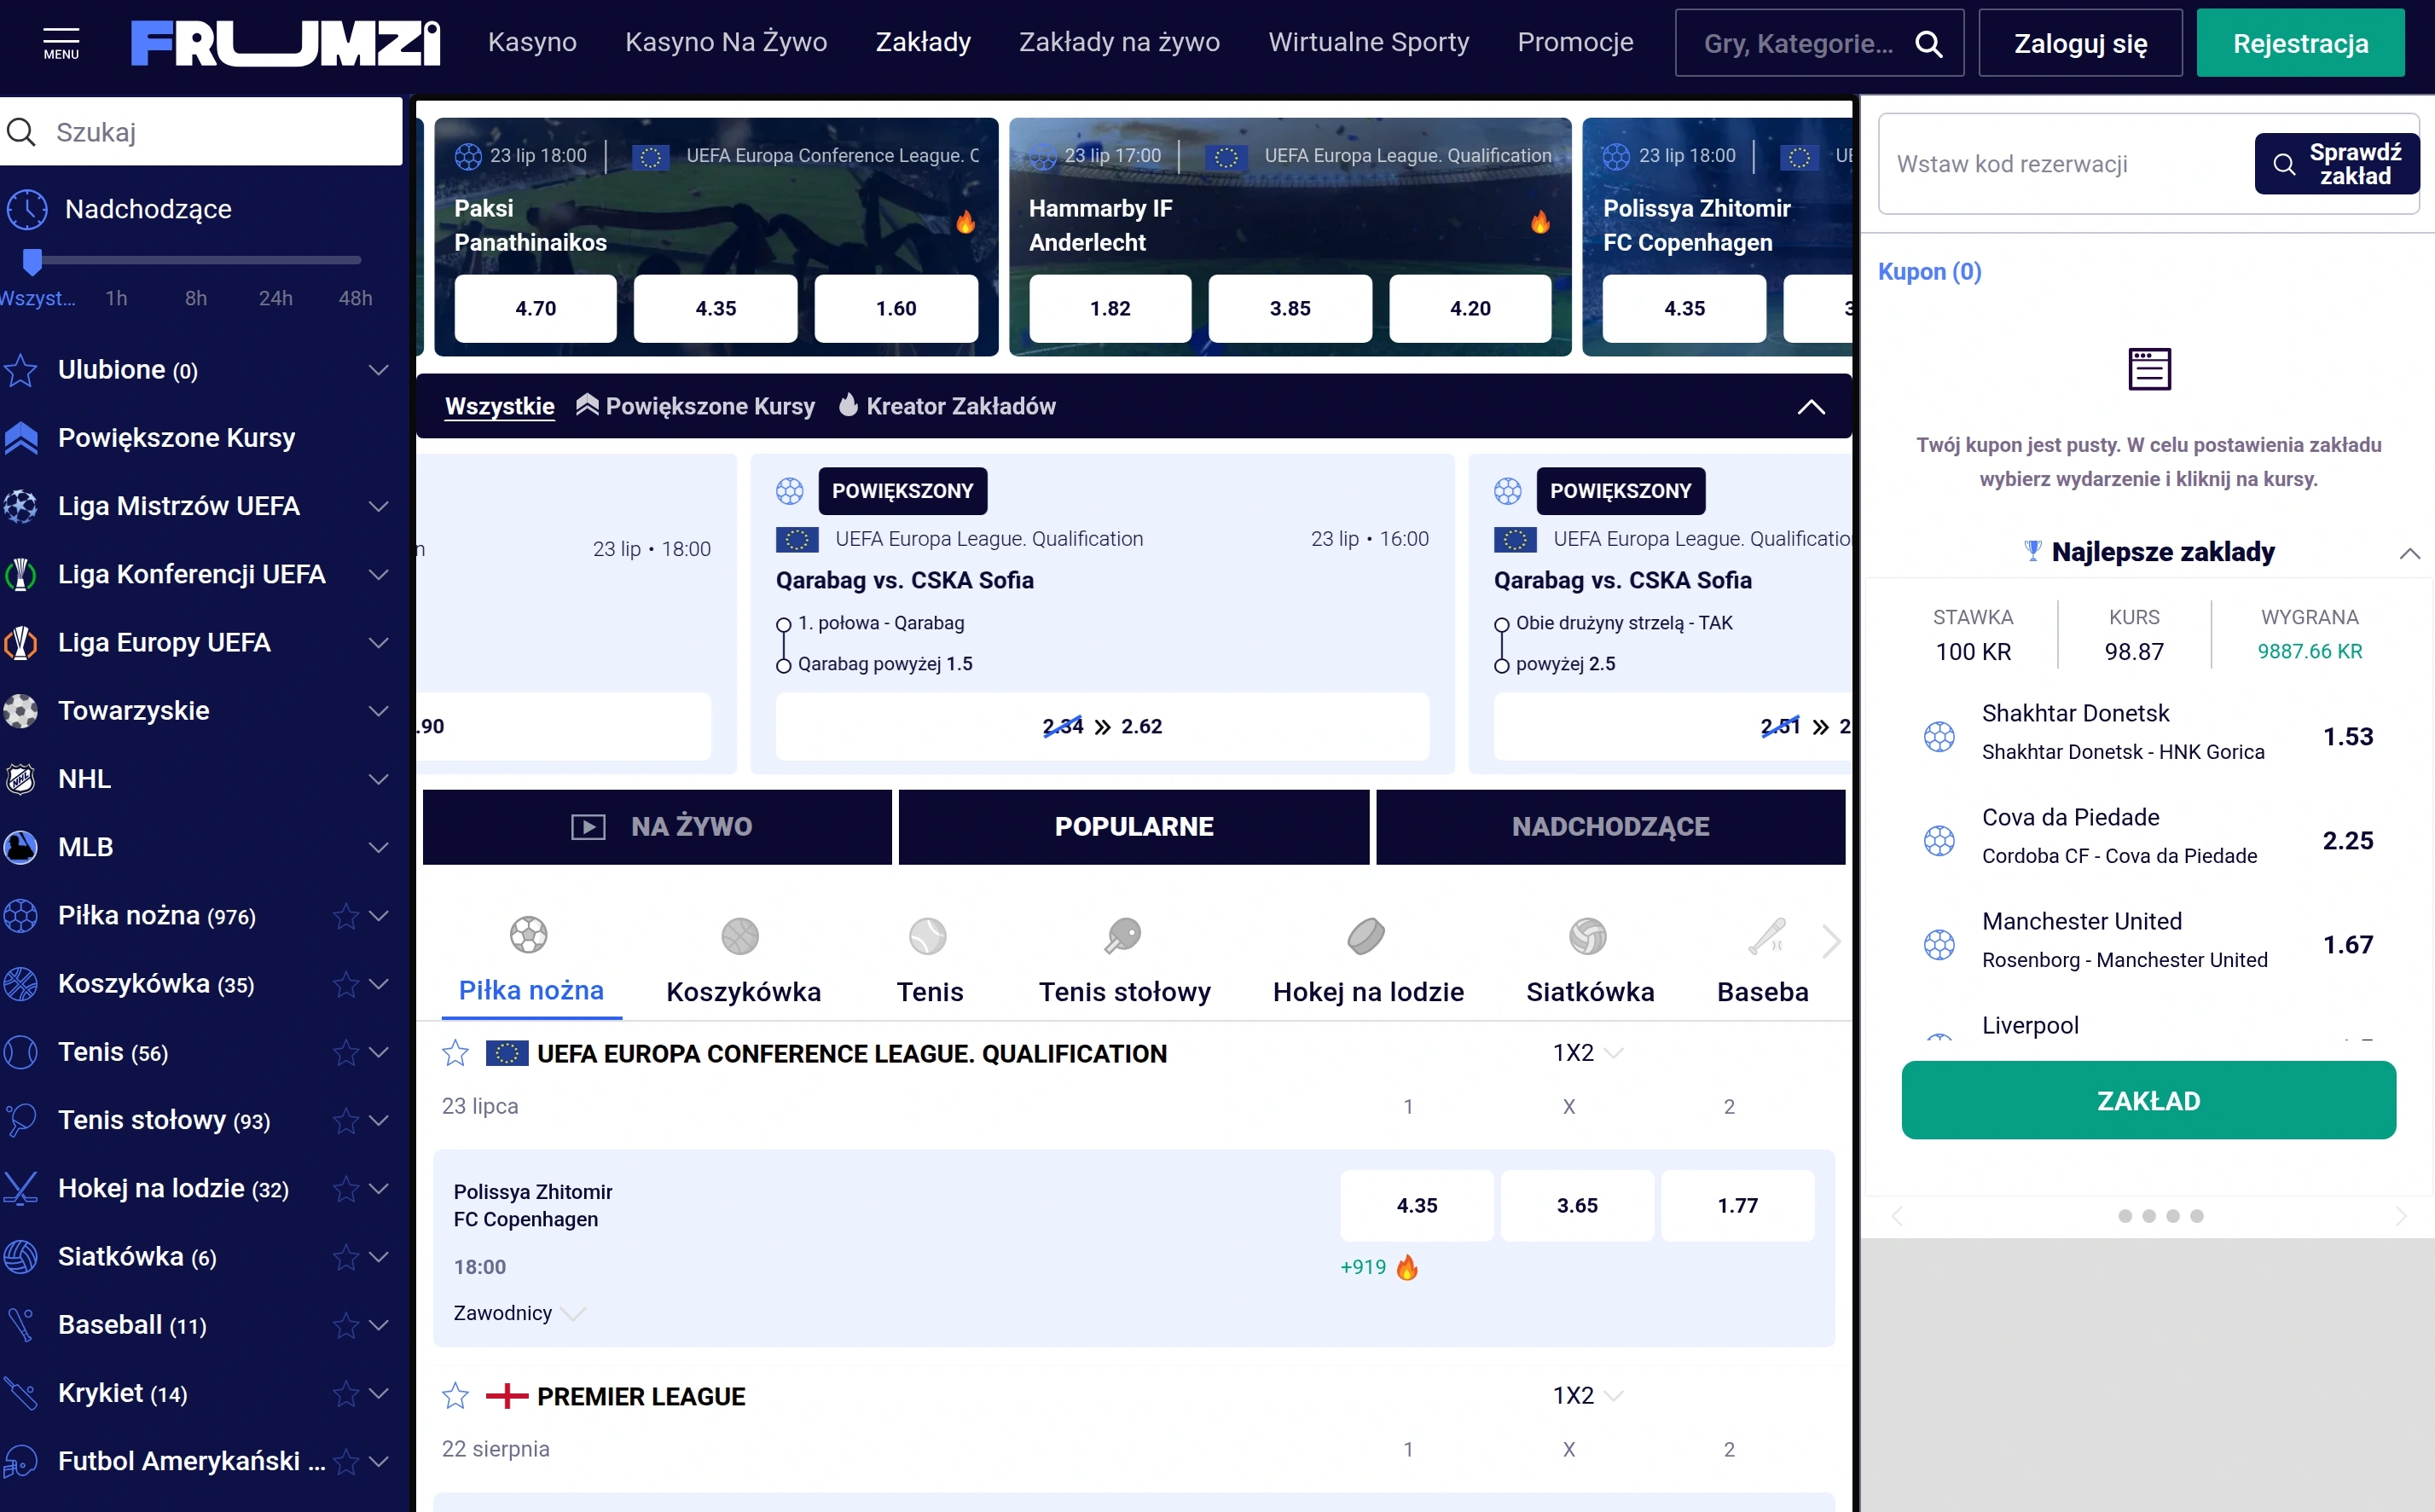Click the Ulubione star icon in sidebar
The height and width of the screenshot is (1512, 2435).
[x=21, y=370]
